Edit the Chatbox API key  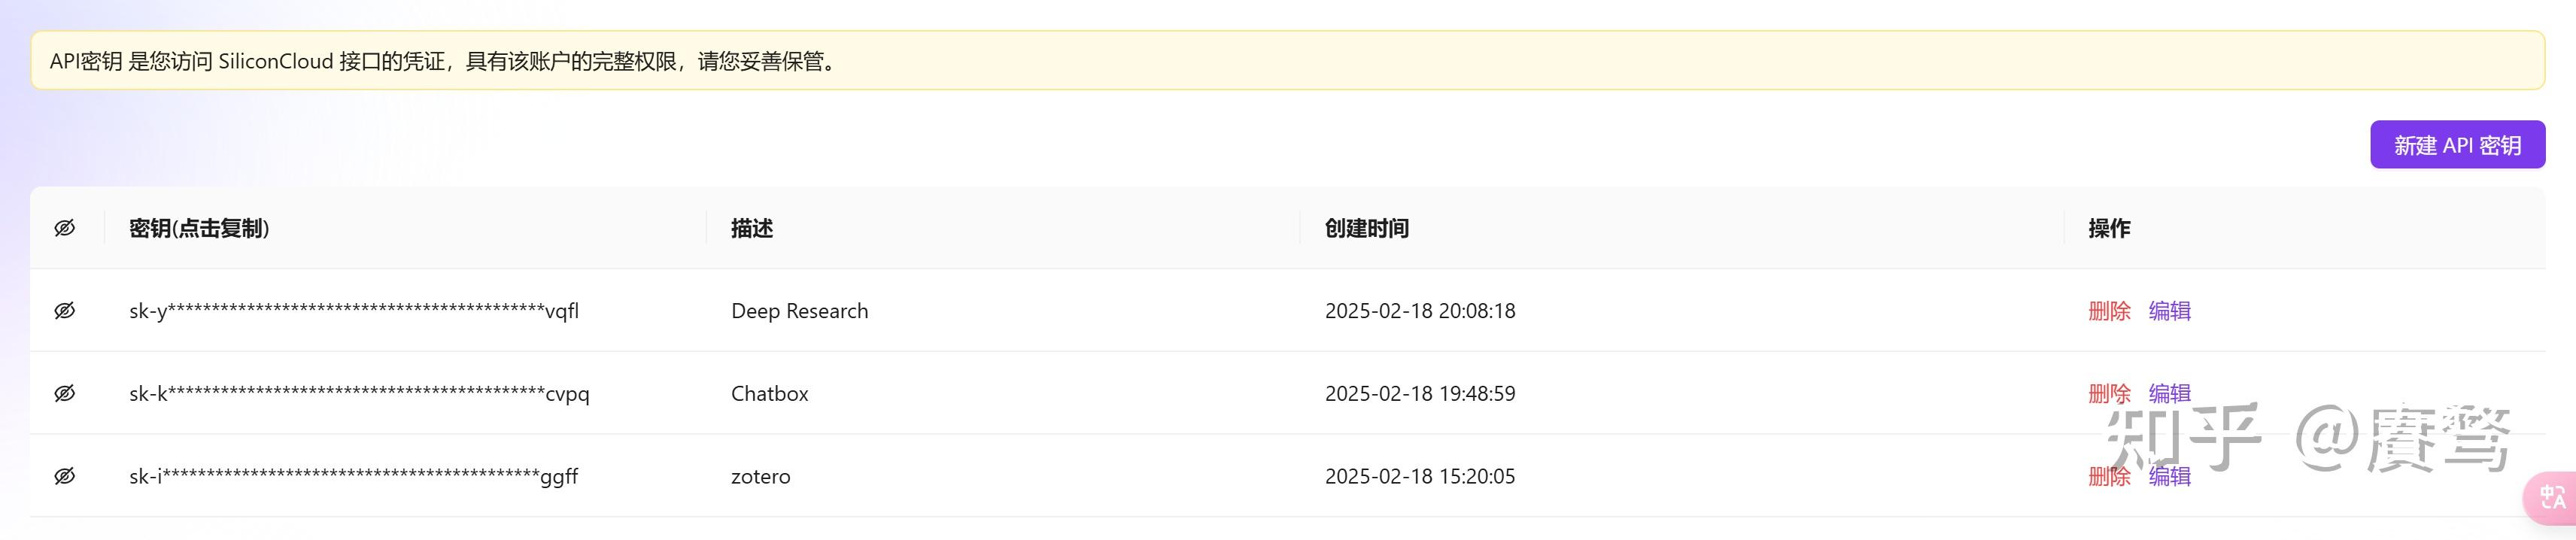[2168, 393]
